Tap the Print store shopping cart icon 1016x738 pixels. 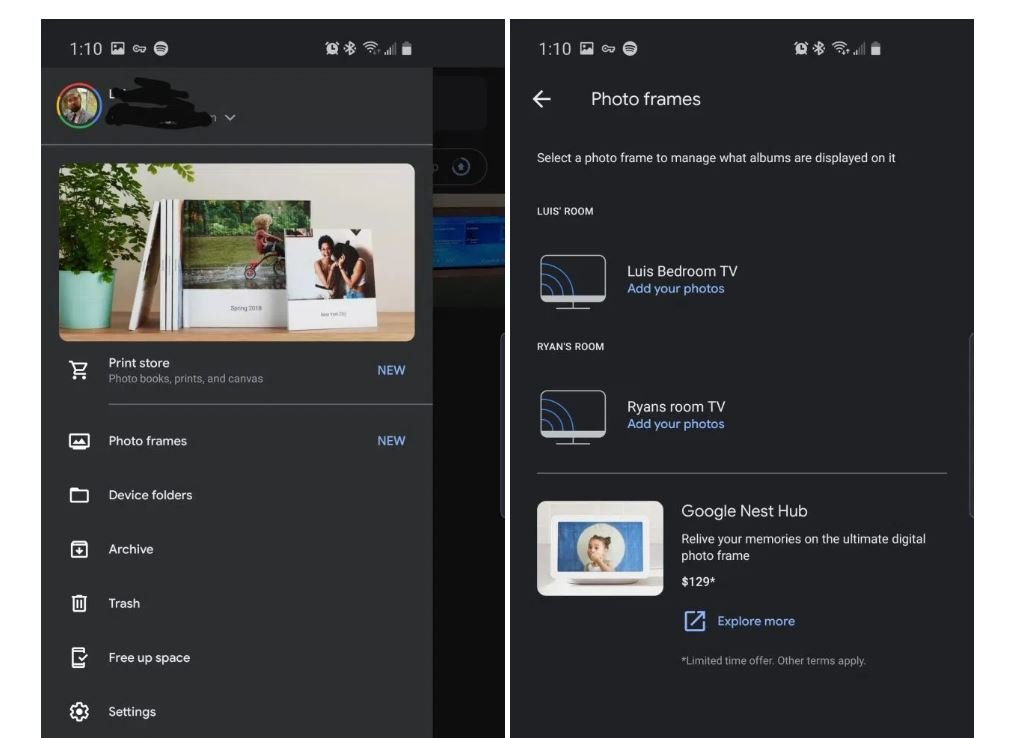pyautogui.click(x=79, y=370)
